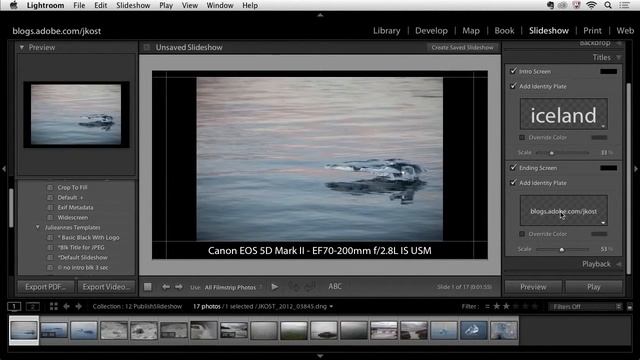The width and height of the screenshot is (640, 360).
Task: Click Create Saved Slideshow button
Action: tap(462, 47)
